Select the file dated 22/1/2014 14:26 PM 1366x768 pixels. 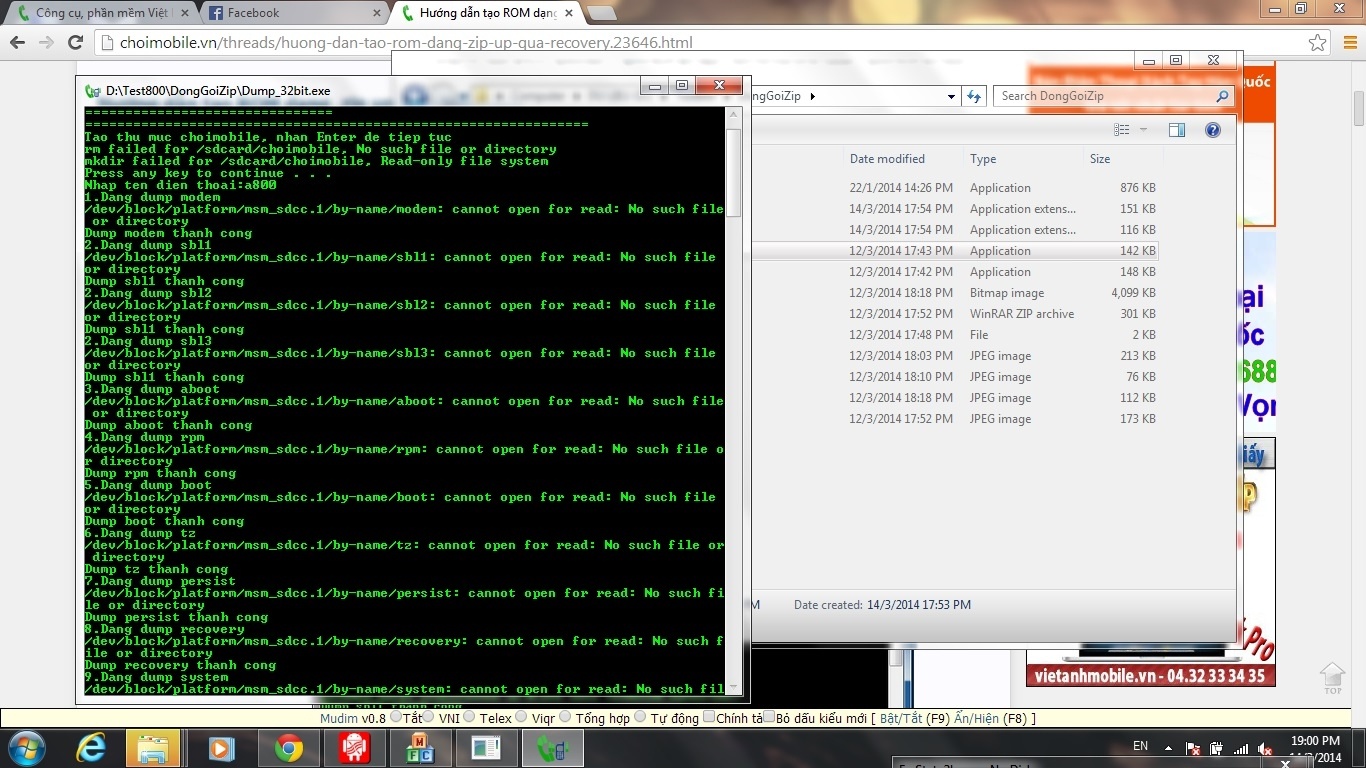tap(954, 188)
